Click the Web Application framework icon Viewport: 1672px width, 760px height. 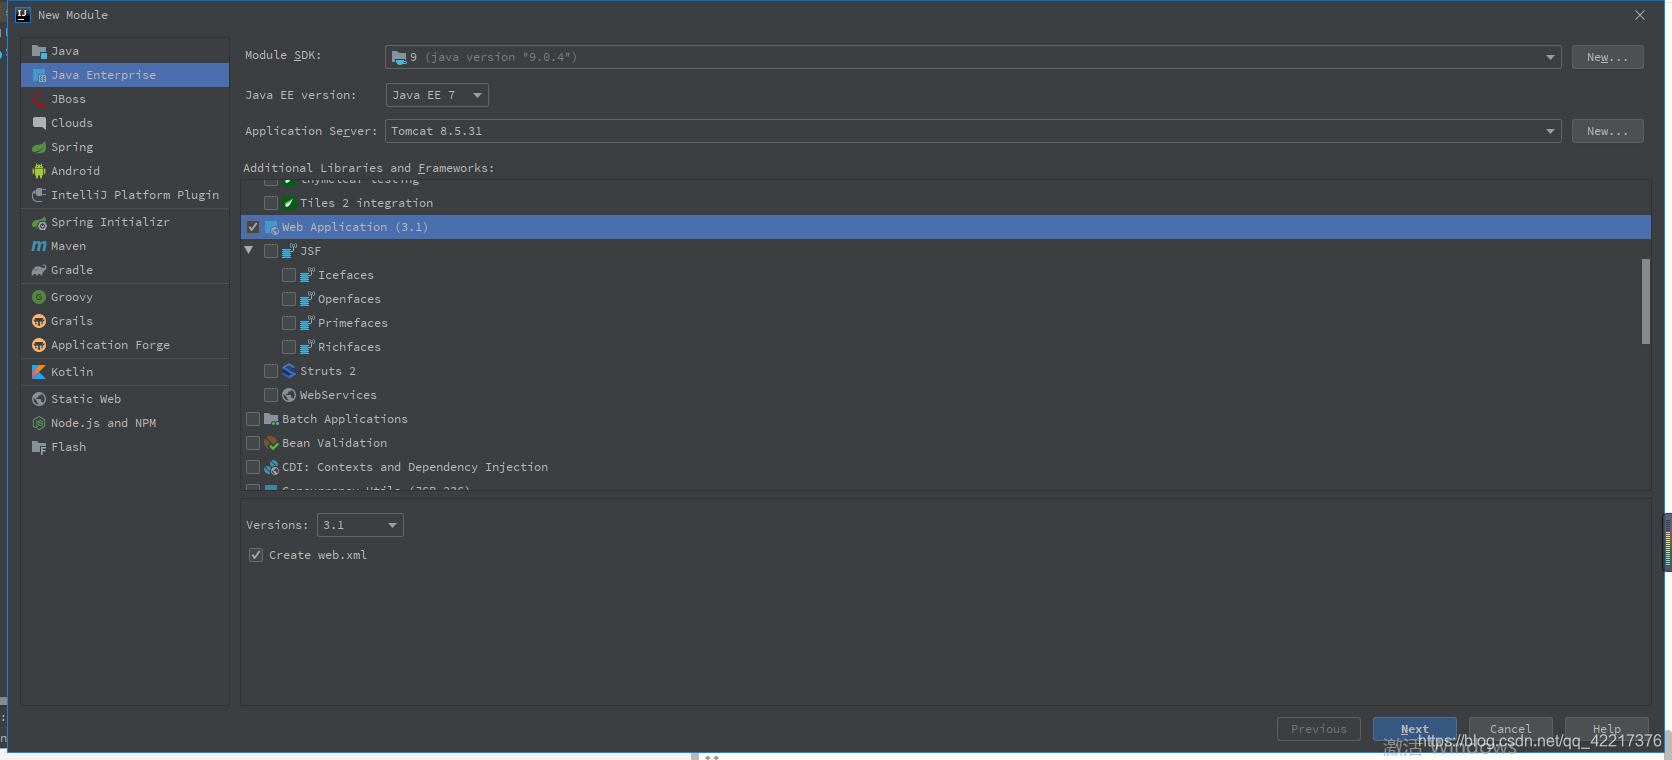[x=271, y=227]
